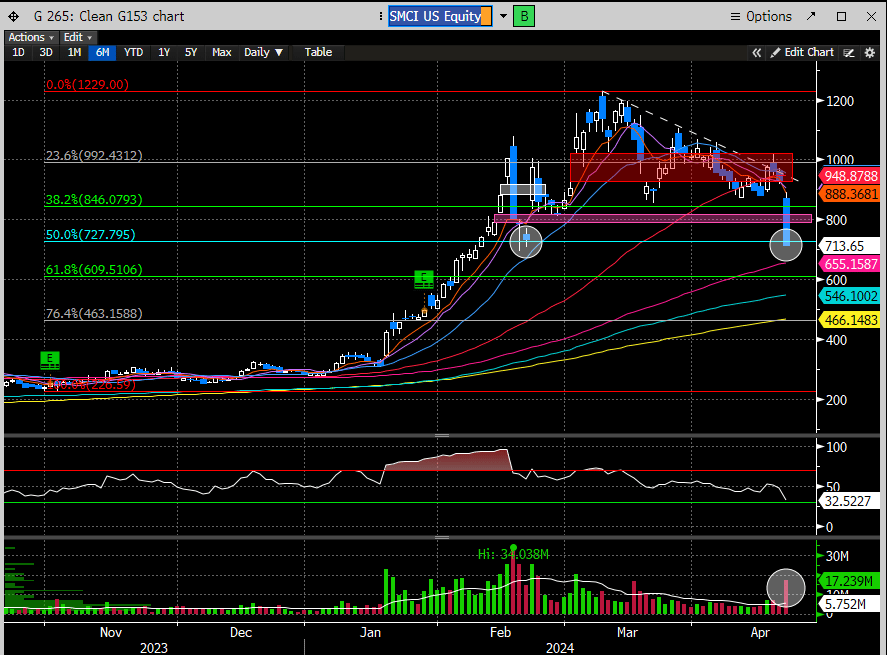Viewport: 887px width, 655px height.
Task: Select the 1D time range
Action: click(18, 52)
